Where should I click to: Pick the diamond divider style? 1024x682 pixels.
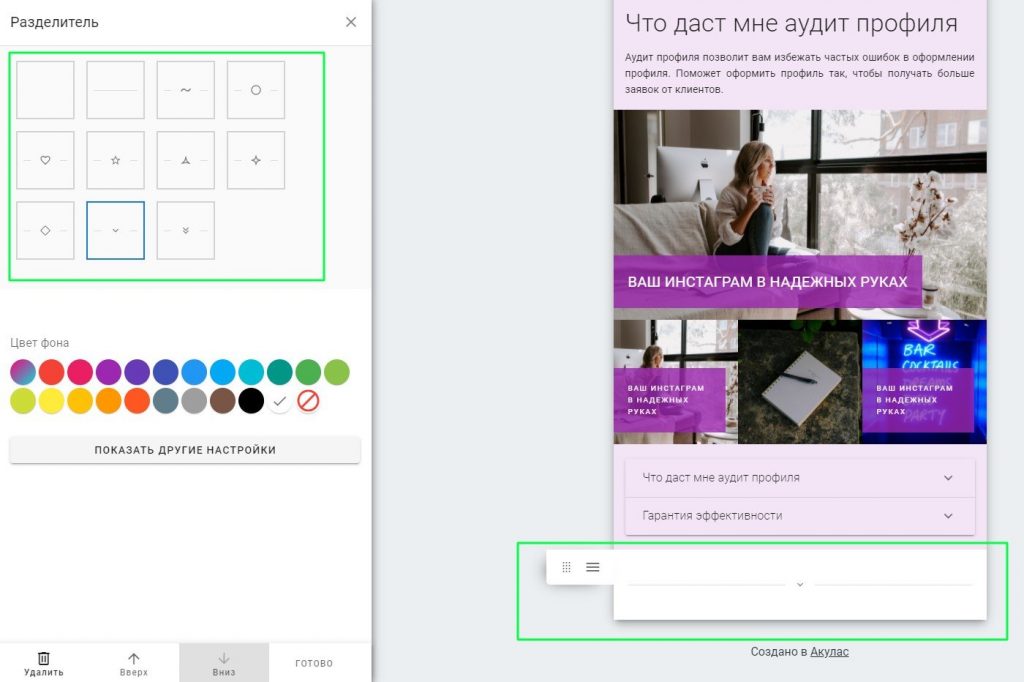click(45, 231)
